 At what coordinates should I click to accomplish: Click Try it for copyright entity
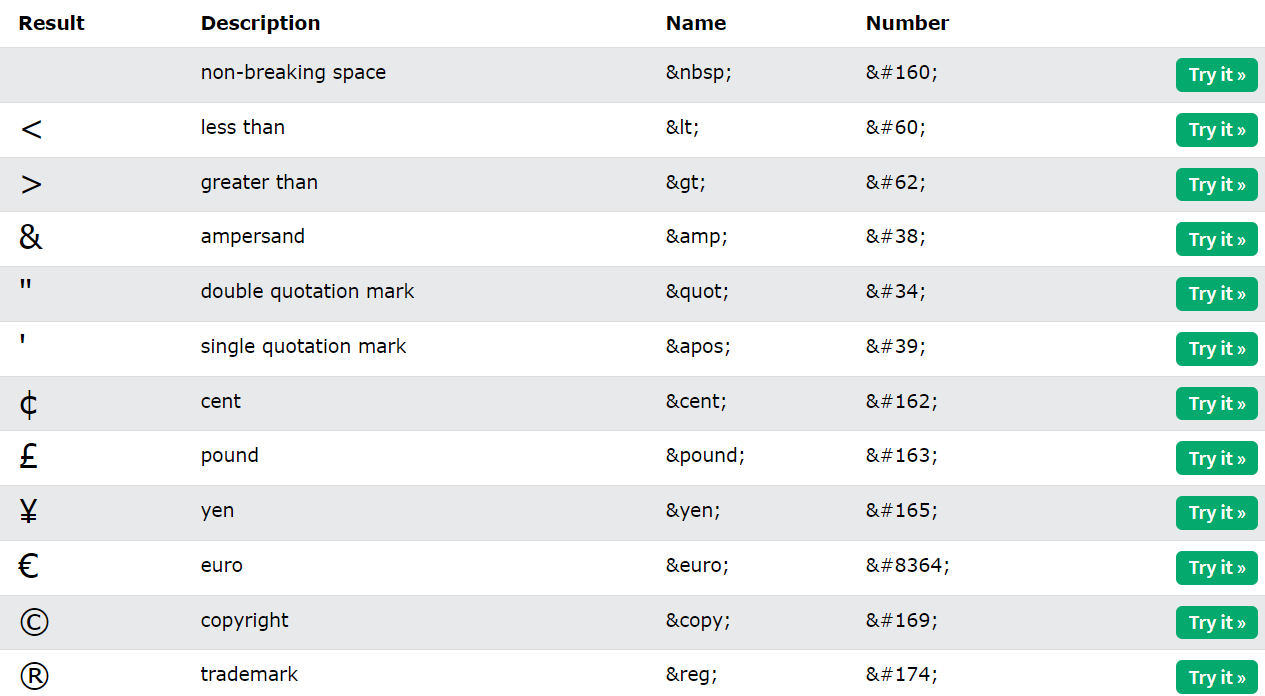1216,623
